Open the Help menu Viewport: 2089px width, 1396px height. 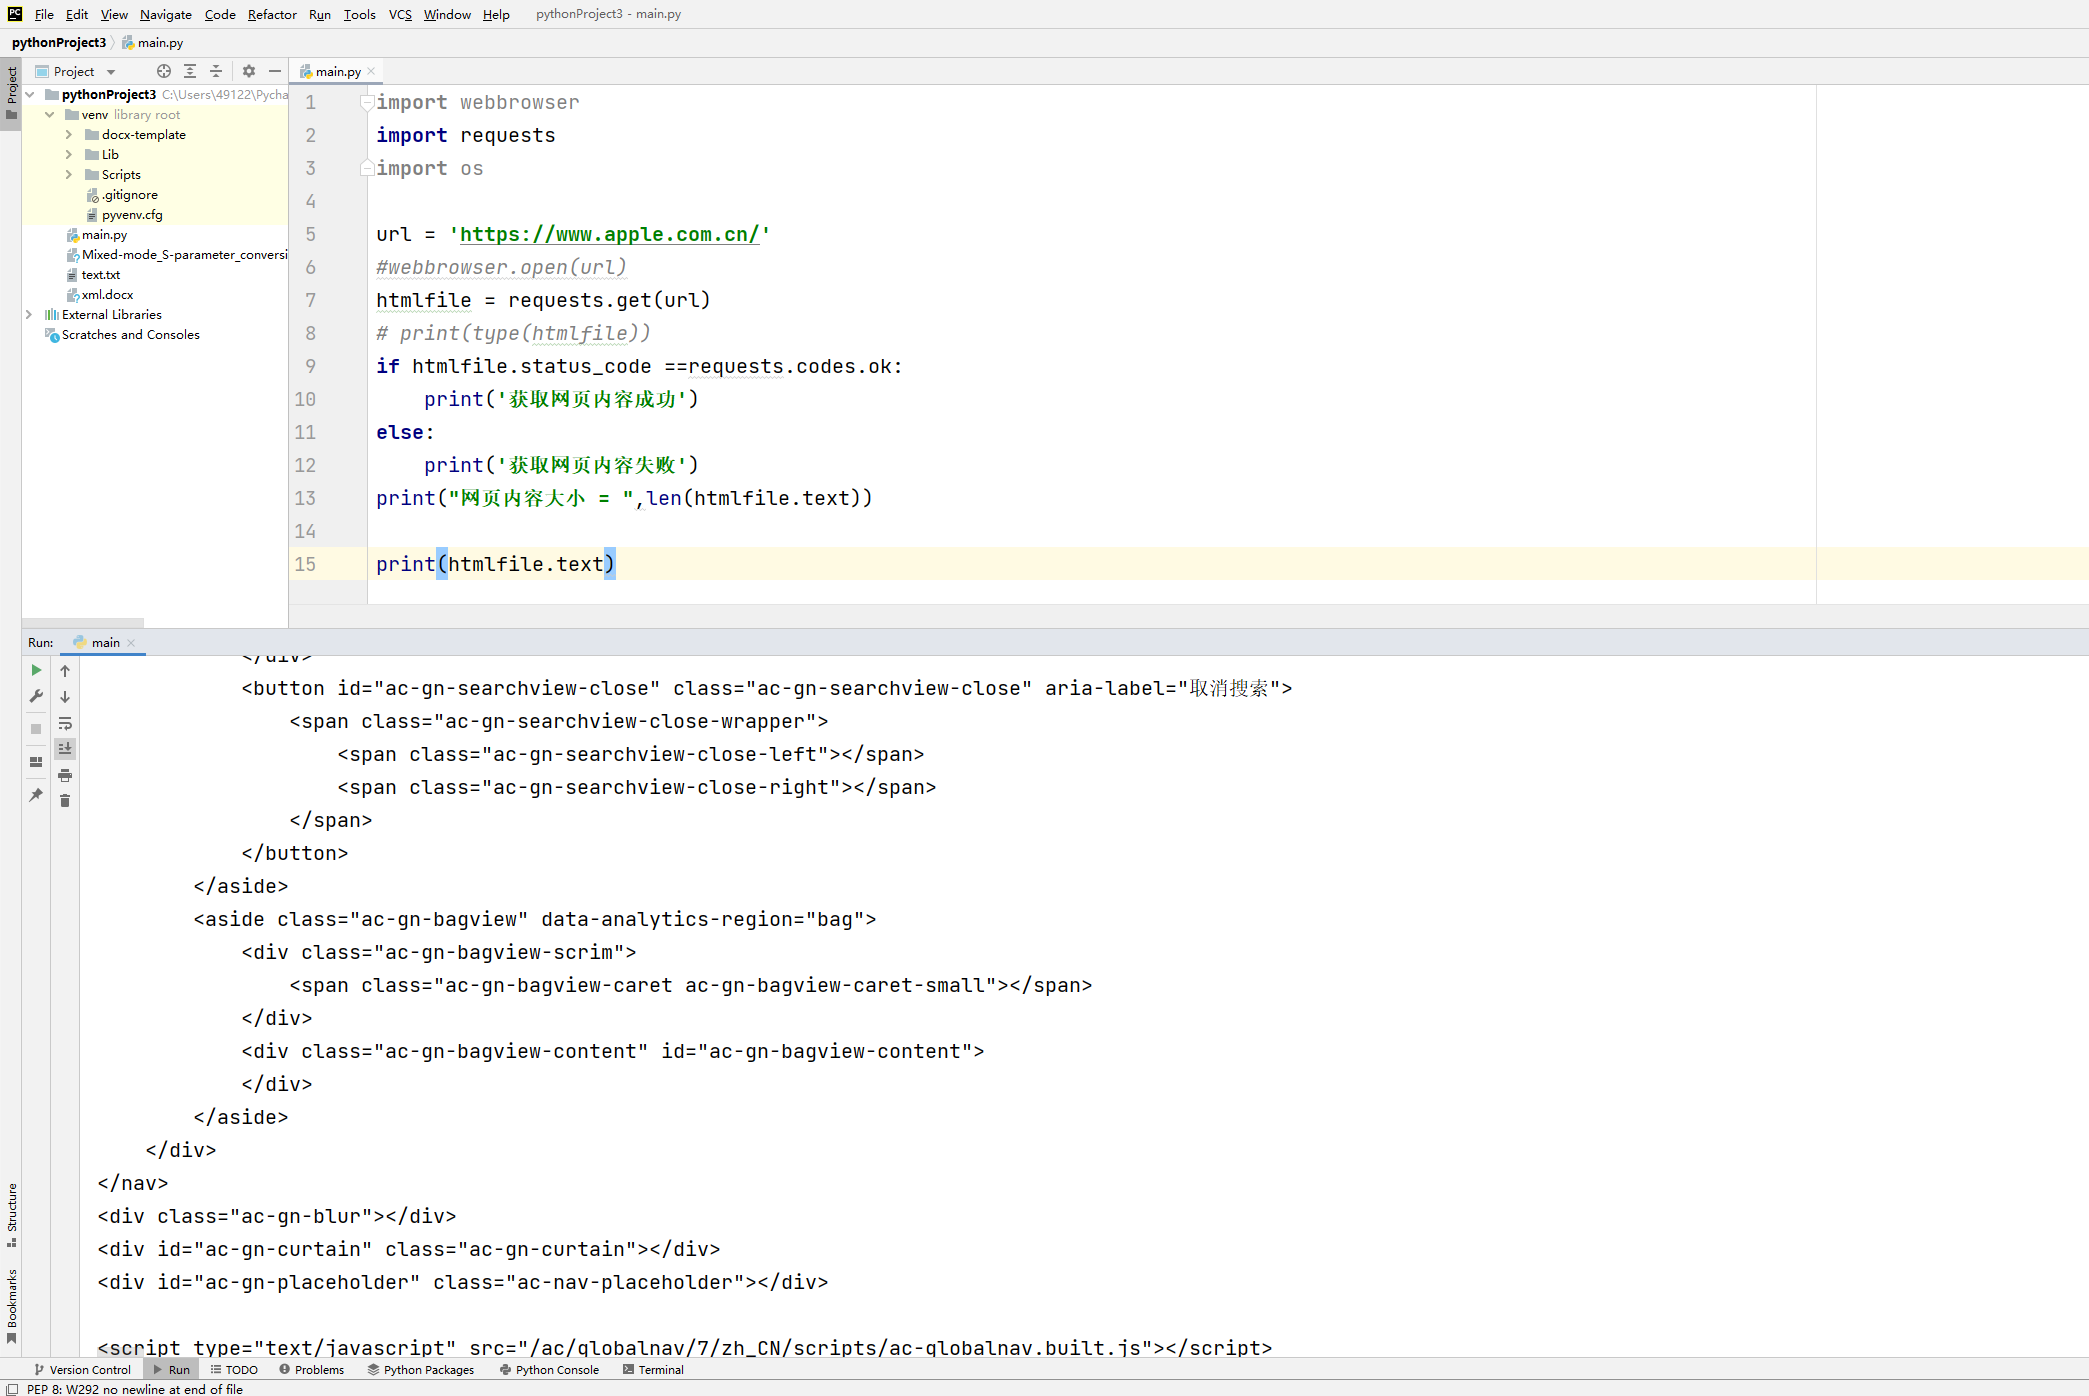[496, 14]
